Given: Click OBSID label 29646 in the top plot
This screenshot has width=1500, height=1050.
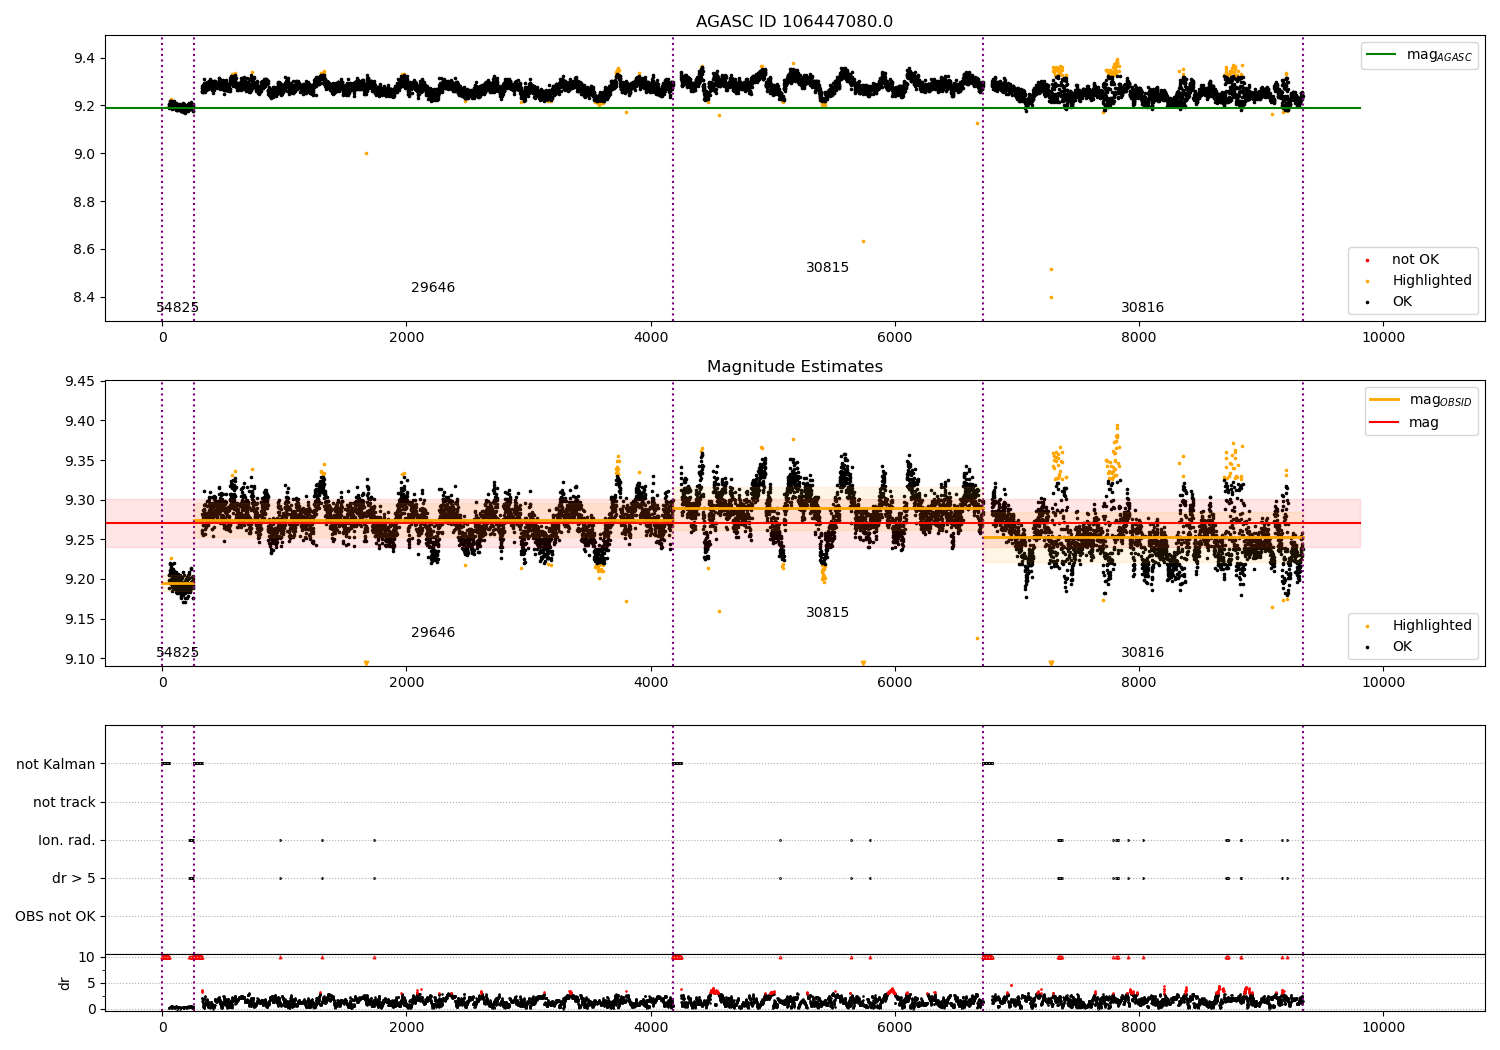Looking at the screenshot, I should (x=433, y=288).
